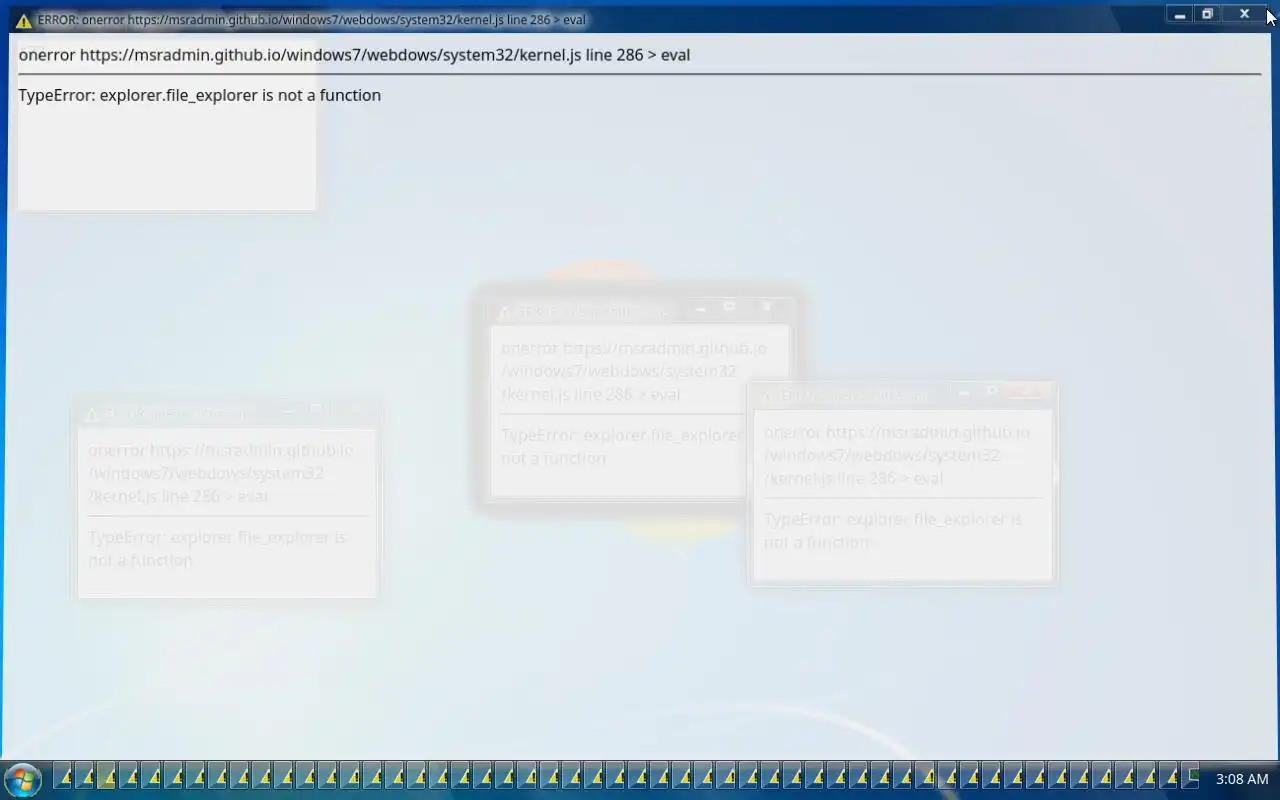Screen dimensions: 1280x800
Task: Click the green monitor icon beside the clock
Action: [1192, 776]
